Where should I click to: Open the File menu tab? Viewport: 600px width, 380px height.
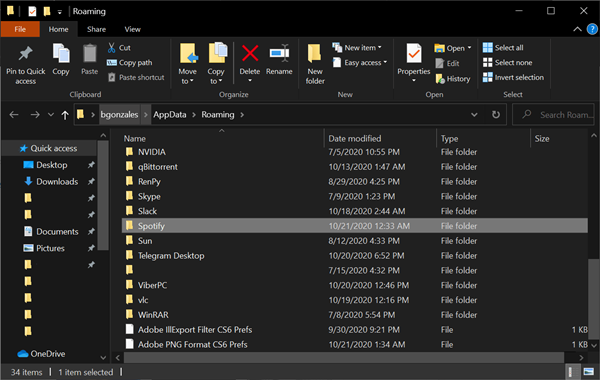[20, 29]
